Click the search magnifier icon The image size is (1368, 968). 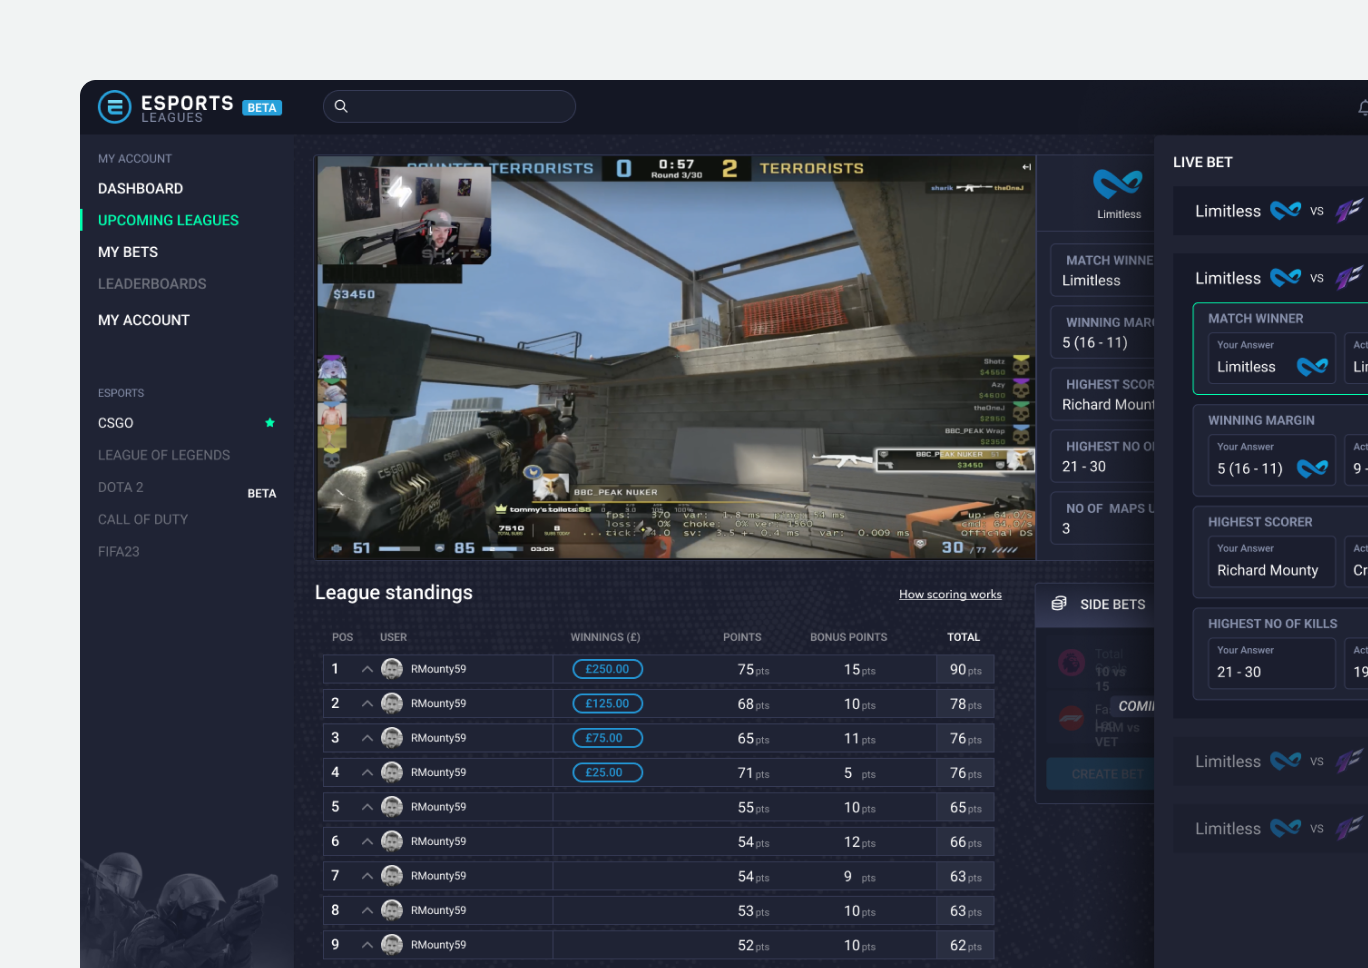[341, 106]
